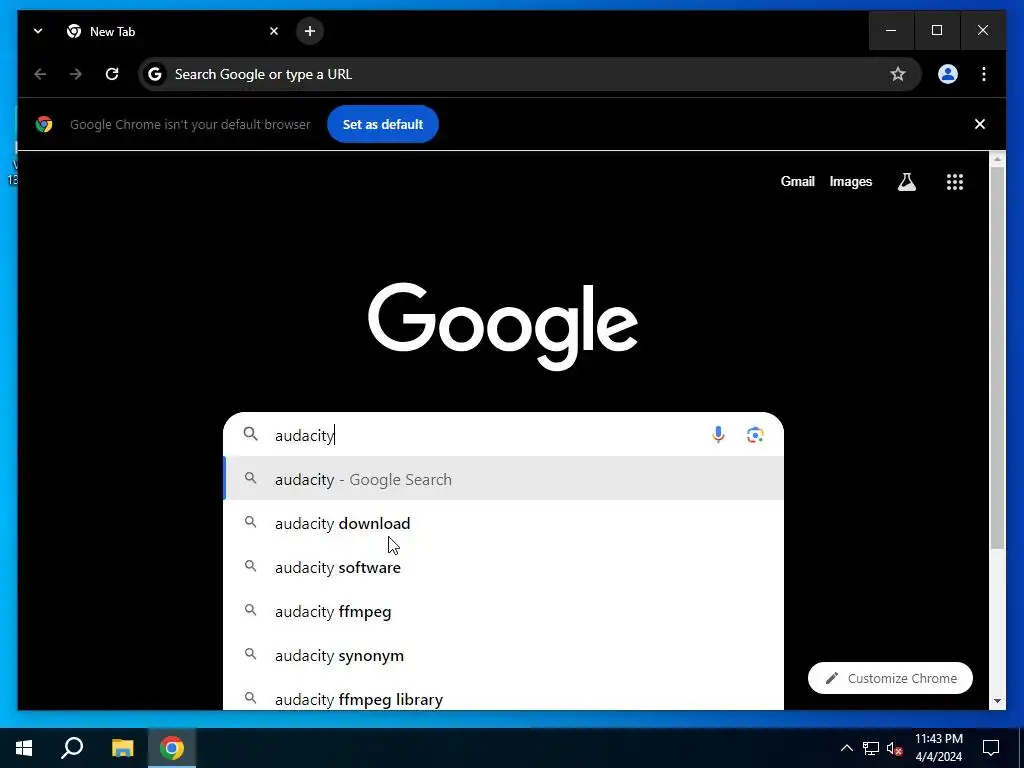The width and height of the screenshot is (1024, 768).
Task: Open the Gmail link
Action: tap(797, 182)
